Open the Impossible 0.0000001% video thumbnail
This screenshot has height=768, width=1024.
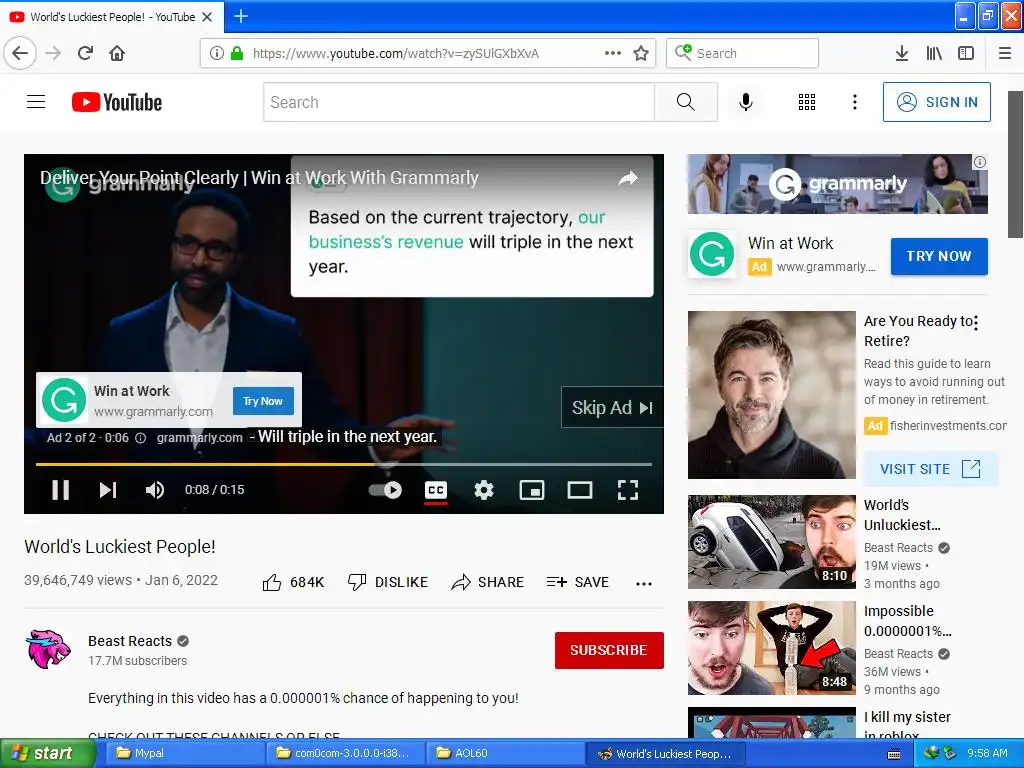click(x=771, y=648)
